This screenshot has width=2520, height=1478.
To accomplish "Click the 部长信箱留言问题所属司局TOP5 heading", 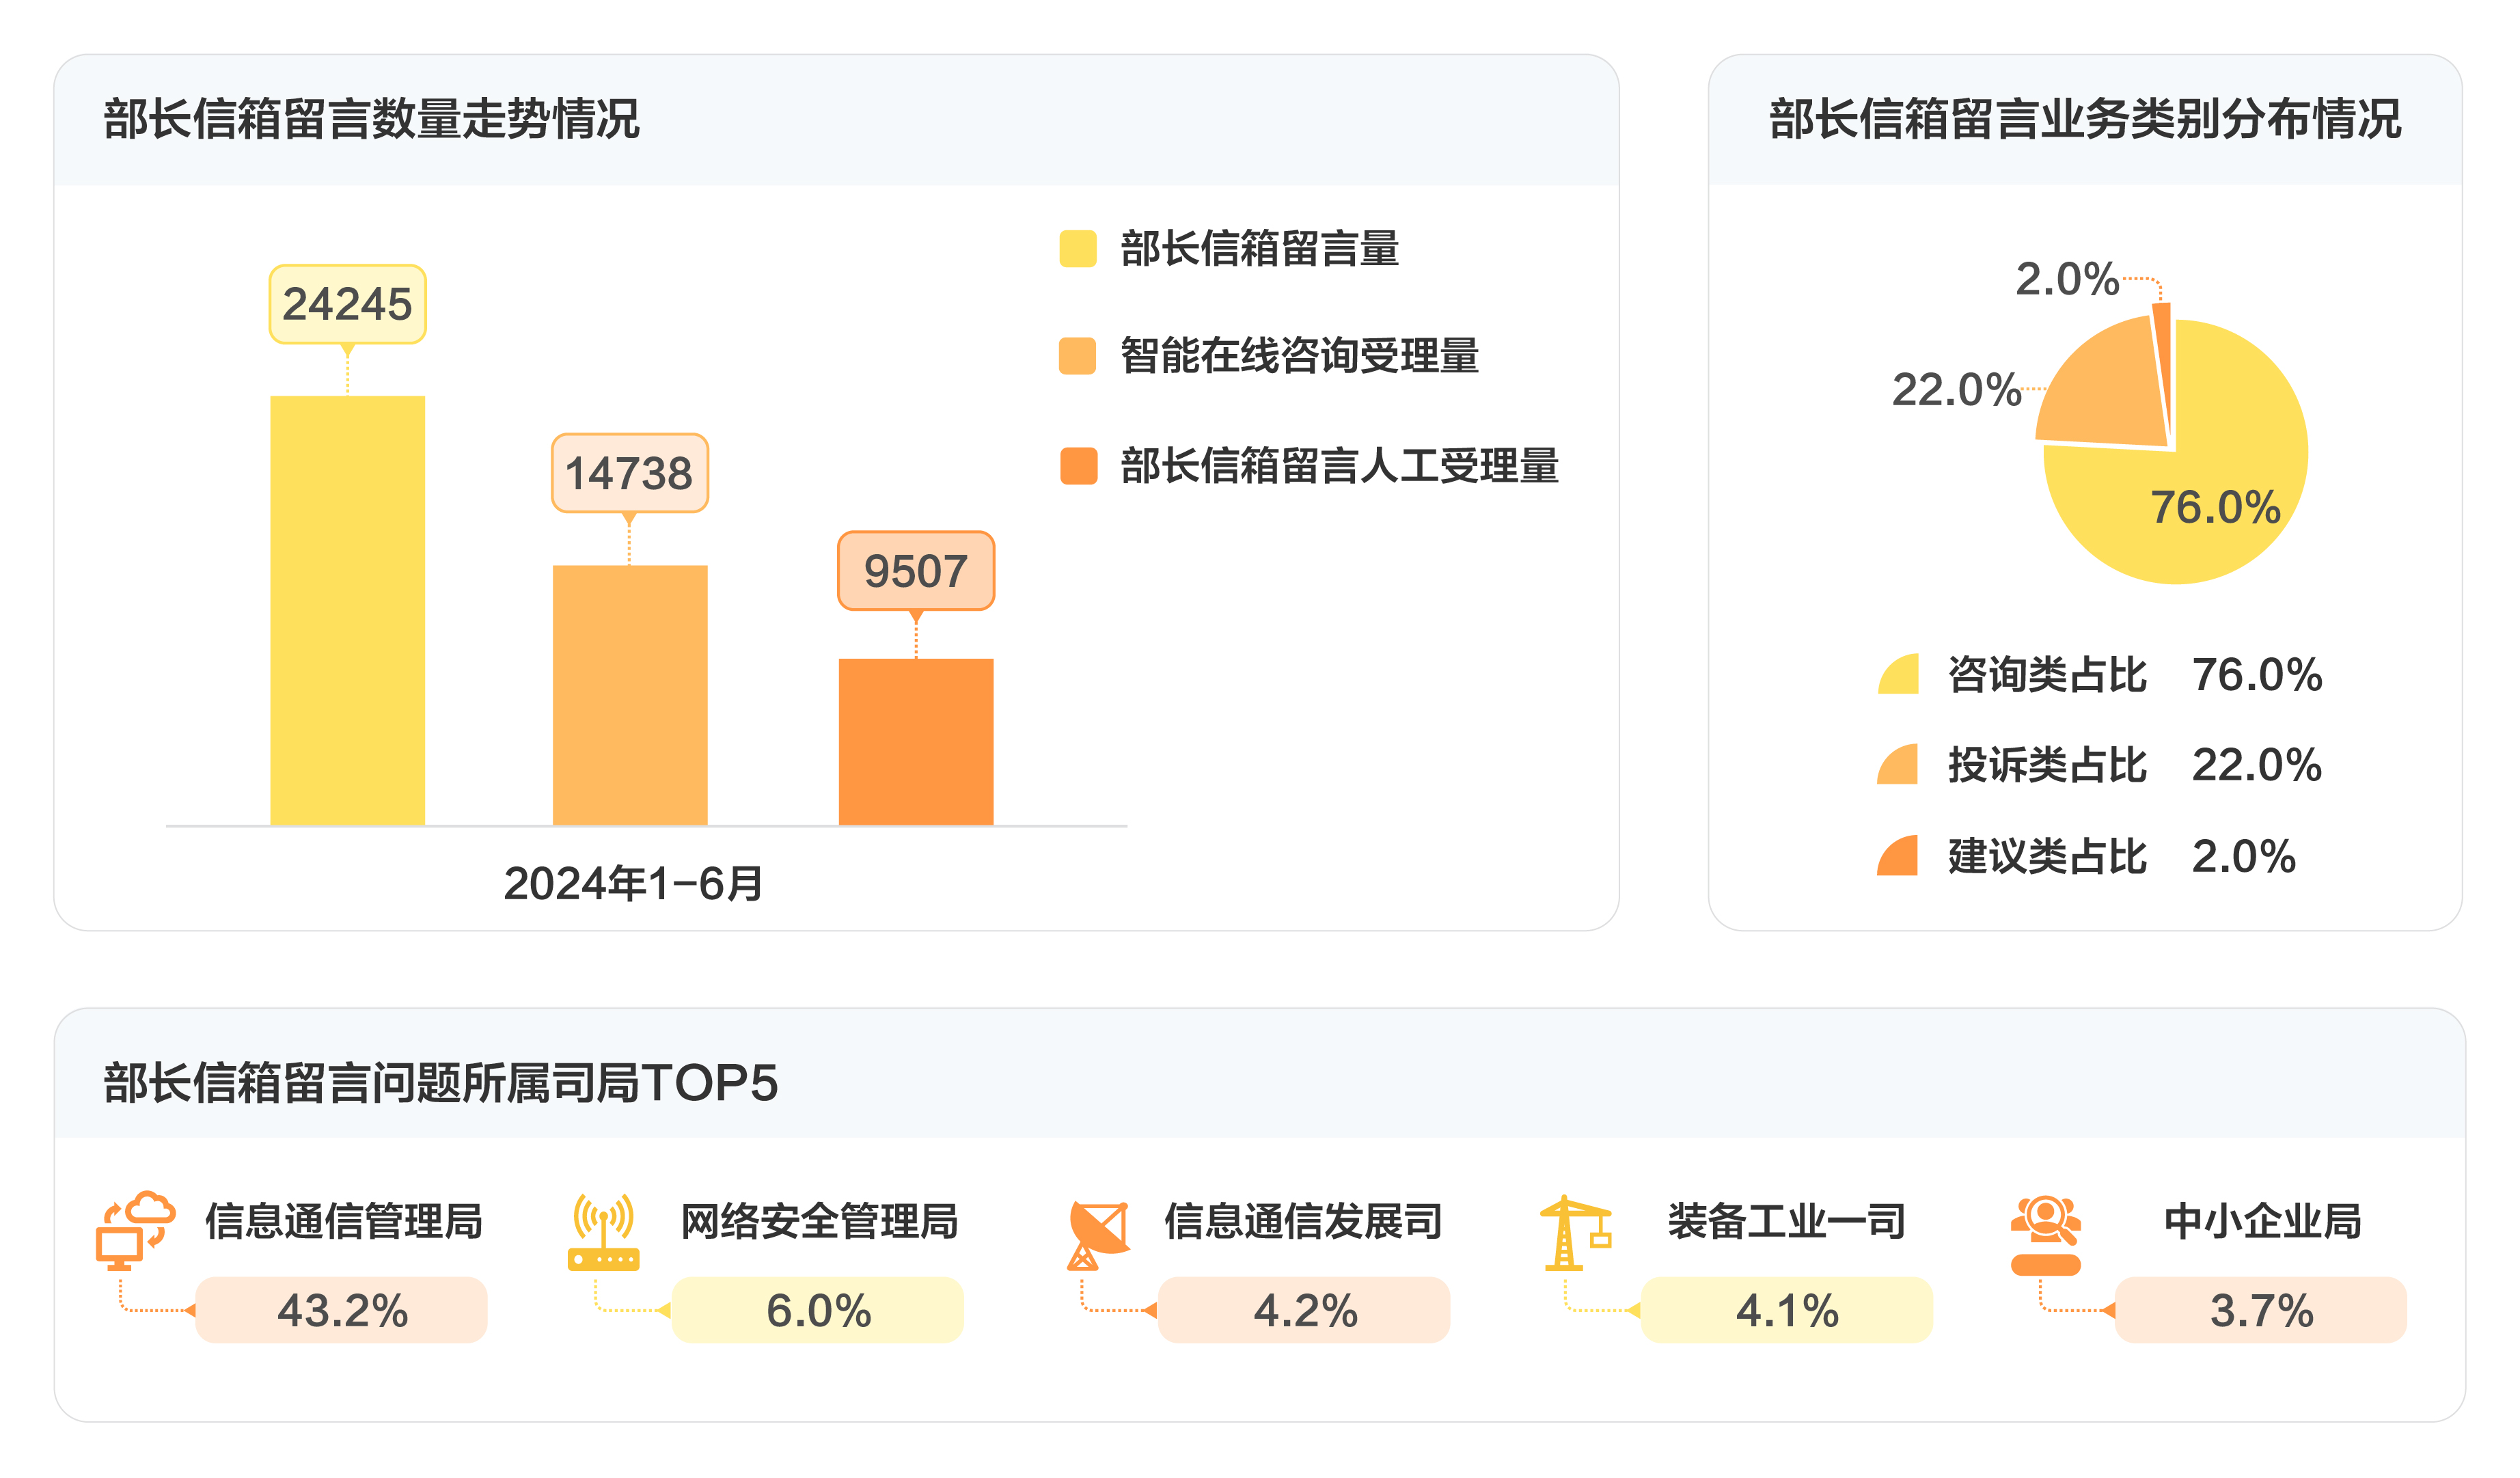I will click(440, 1082).
